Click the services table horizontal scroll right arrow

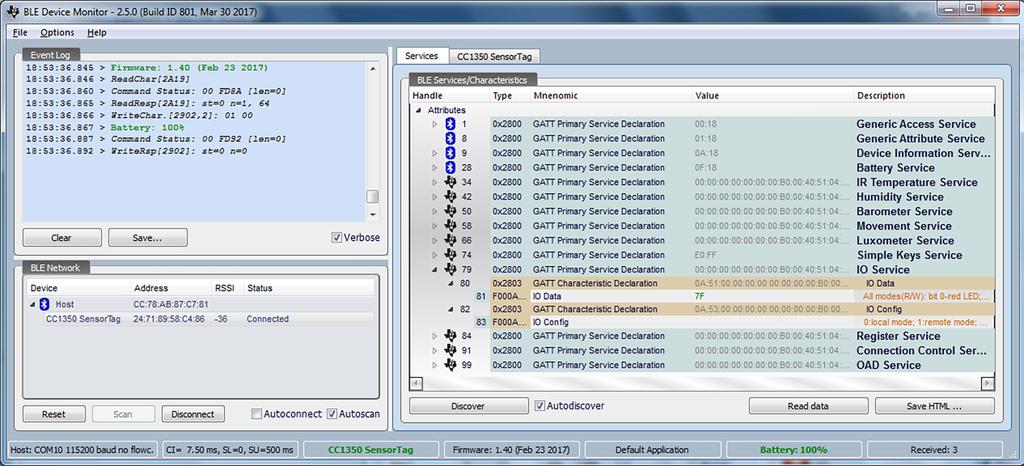point(989,383)
